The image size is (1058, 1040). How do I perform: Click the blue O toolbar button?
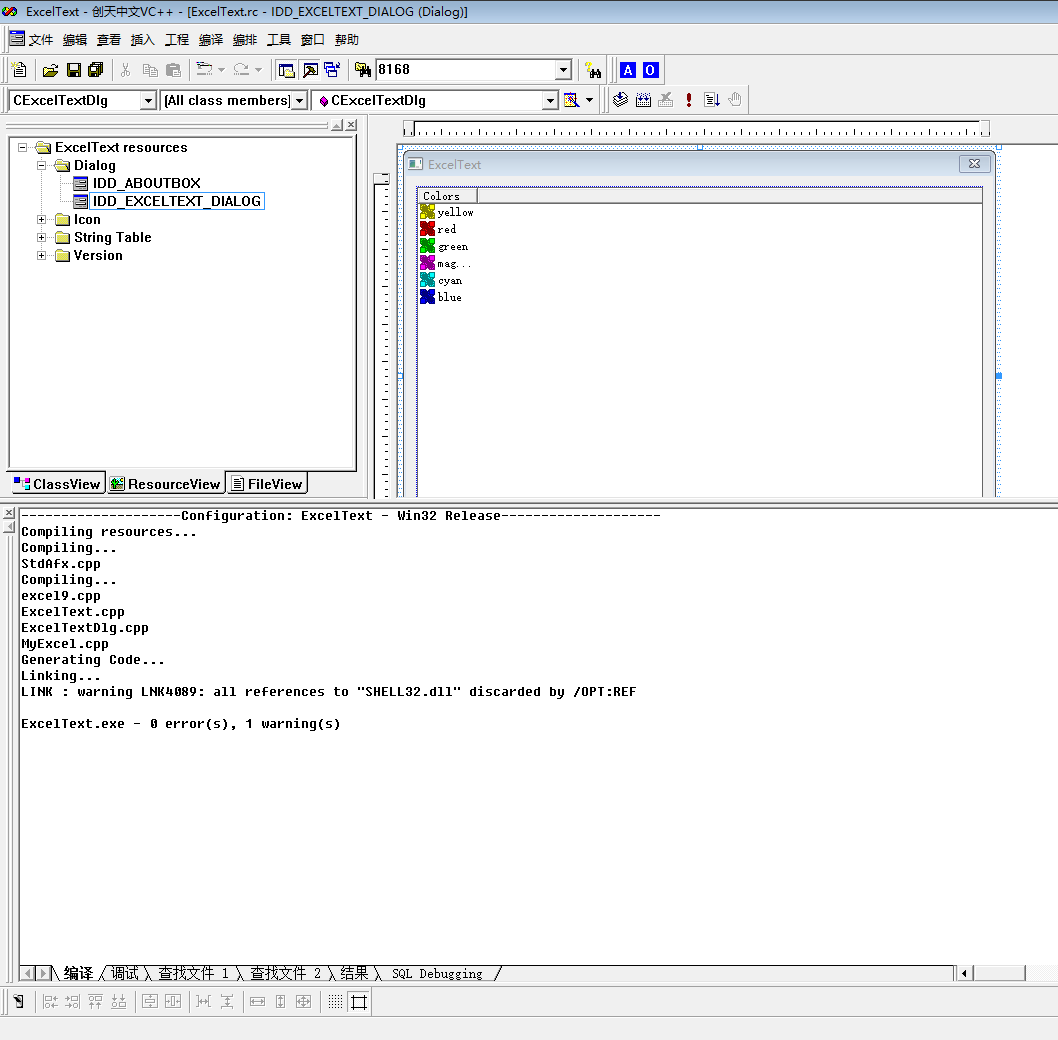tap(650, 70)
